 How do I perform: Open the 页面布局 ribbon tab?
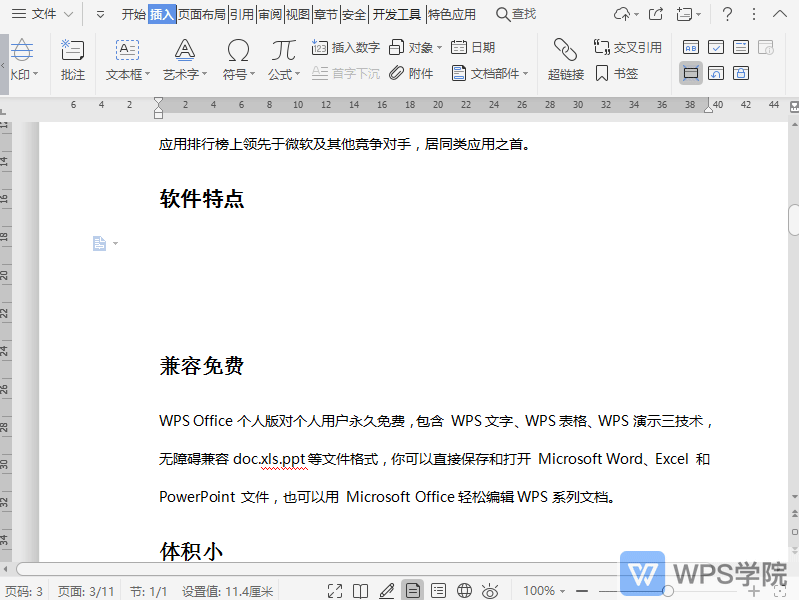click(201, 14)
